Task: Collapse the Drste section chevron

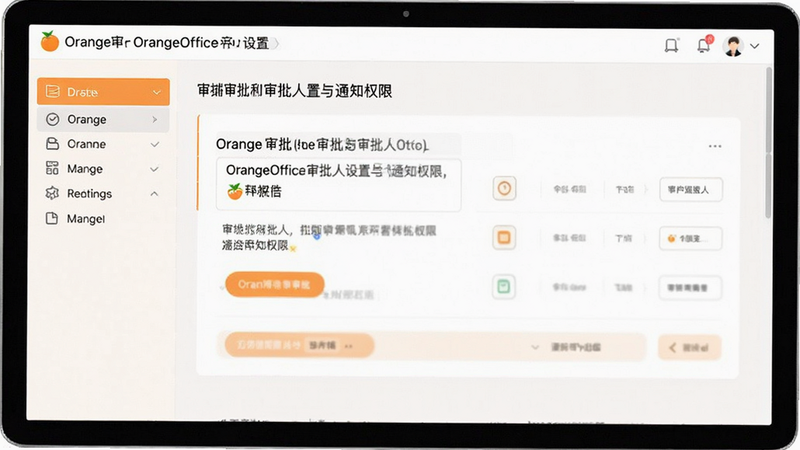Action: point(157,92)
